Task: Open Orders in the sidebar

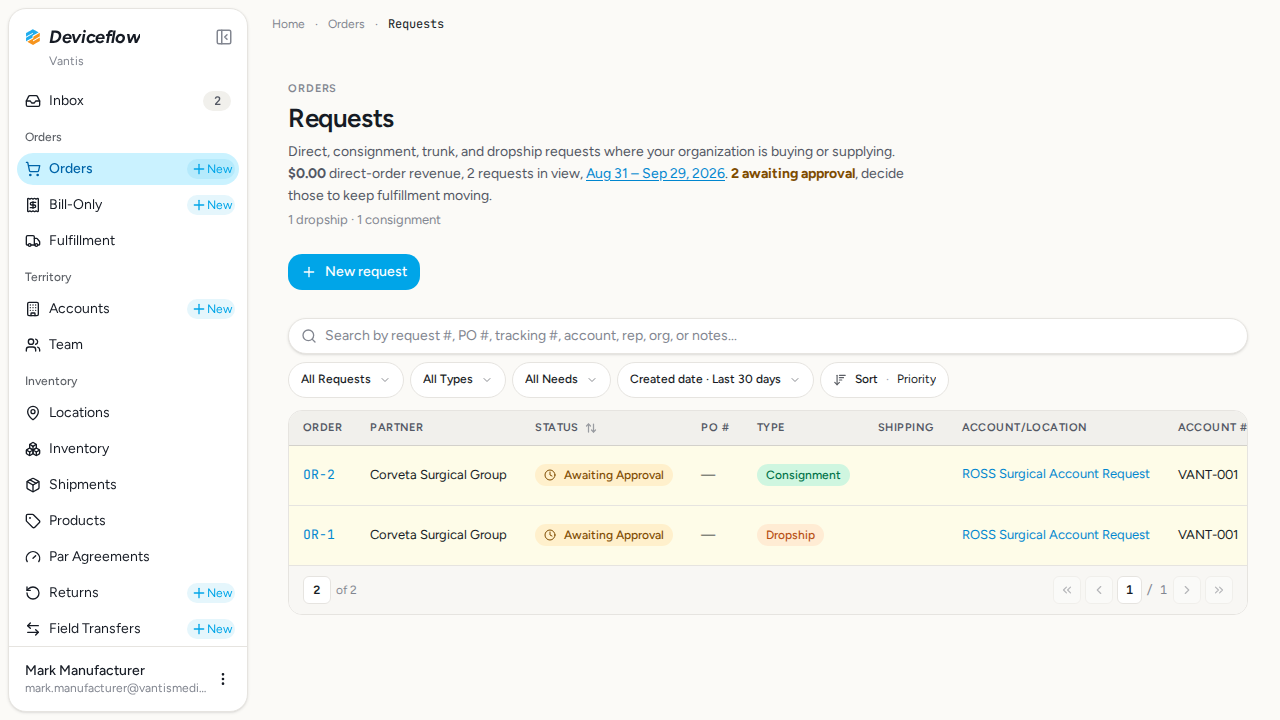Action: coord(128,169)
